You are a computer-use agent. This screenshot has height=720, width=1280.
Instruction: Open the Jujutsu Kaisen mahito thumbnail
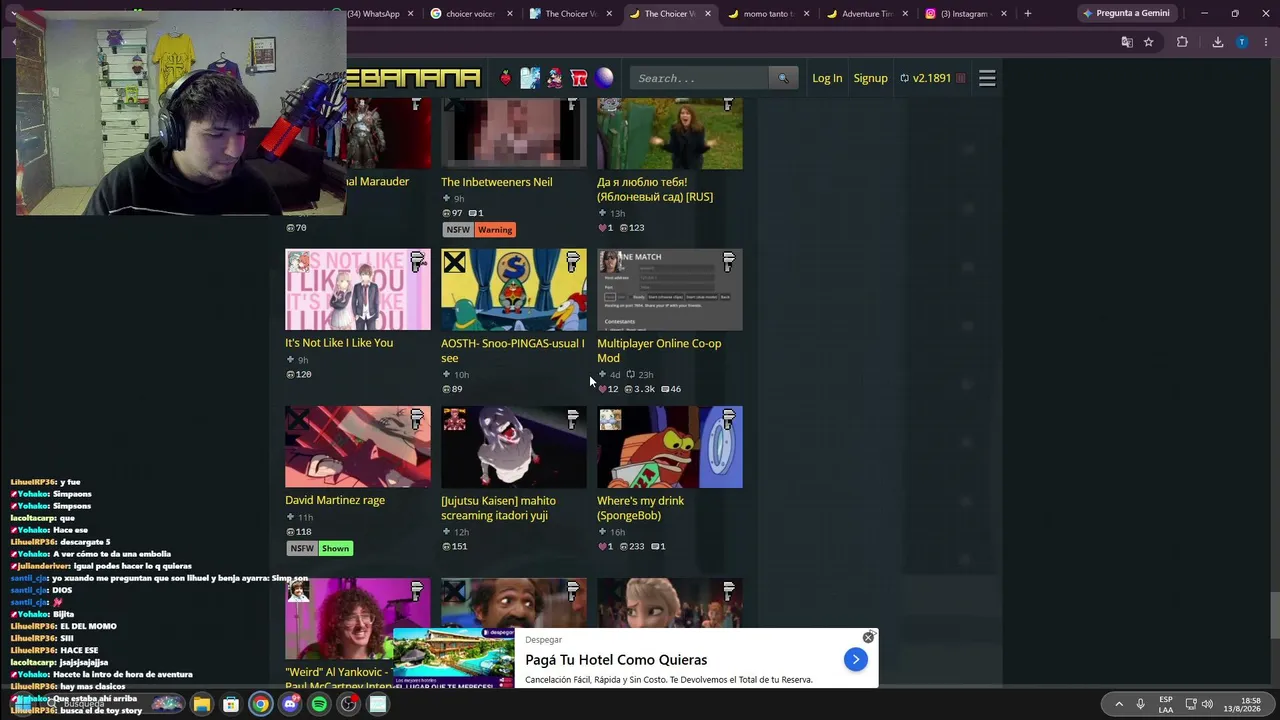coord(514,447)
